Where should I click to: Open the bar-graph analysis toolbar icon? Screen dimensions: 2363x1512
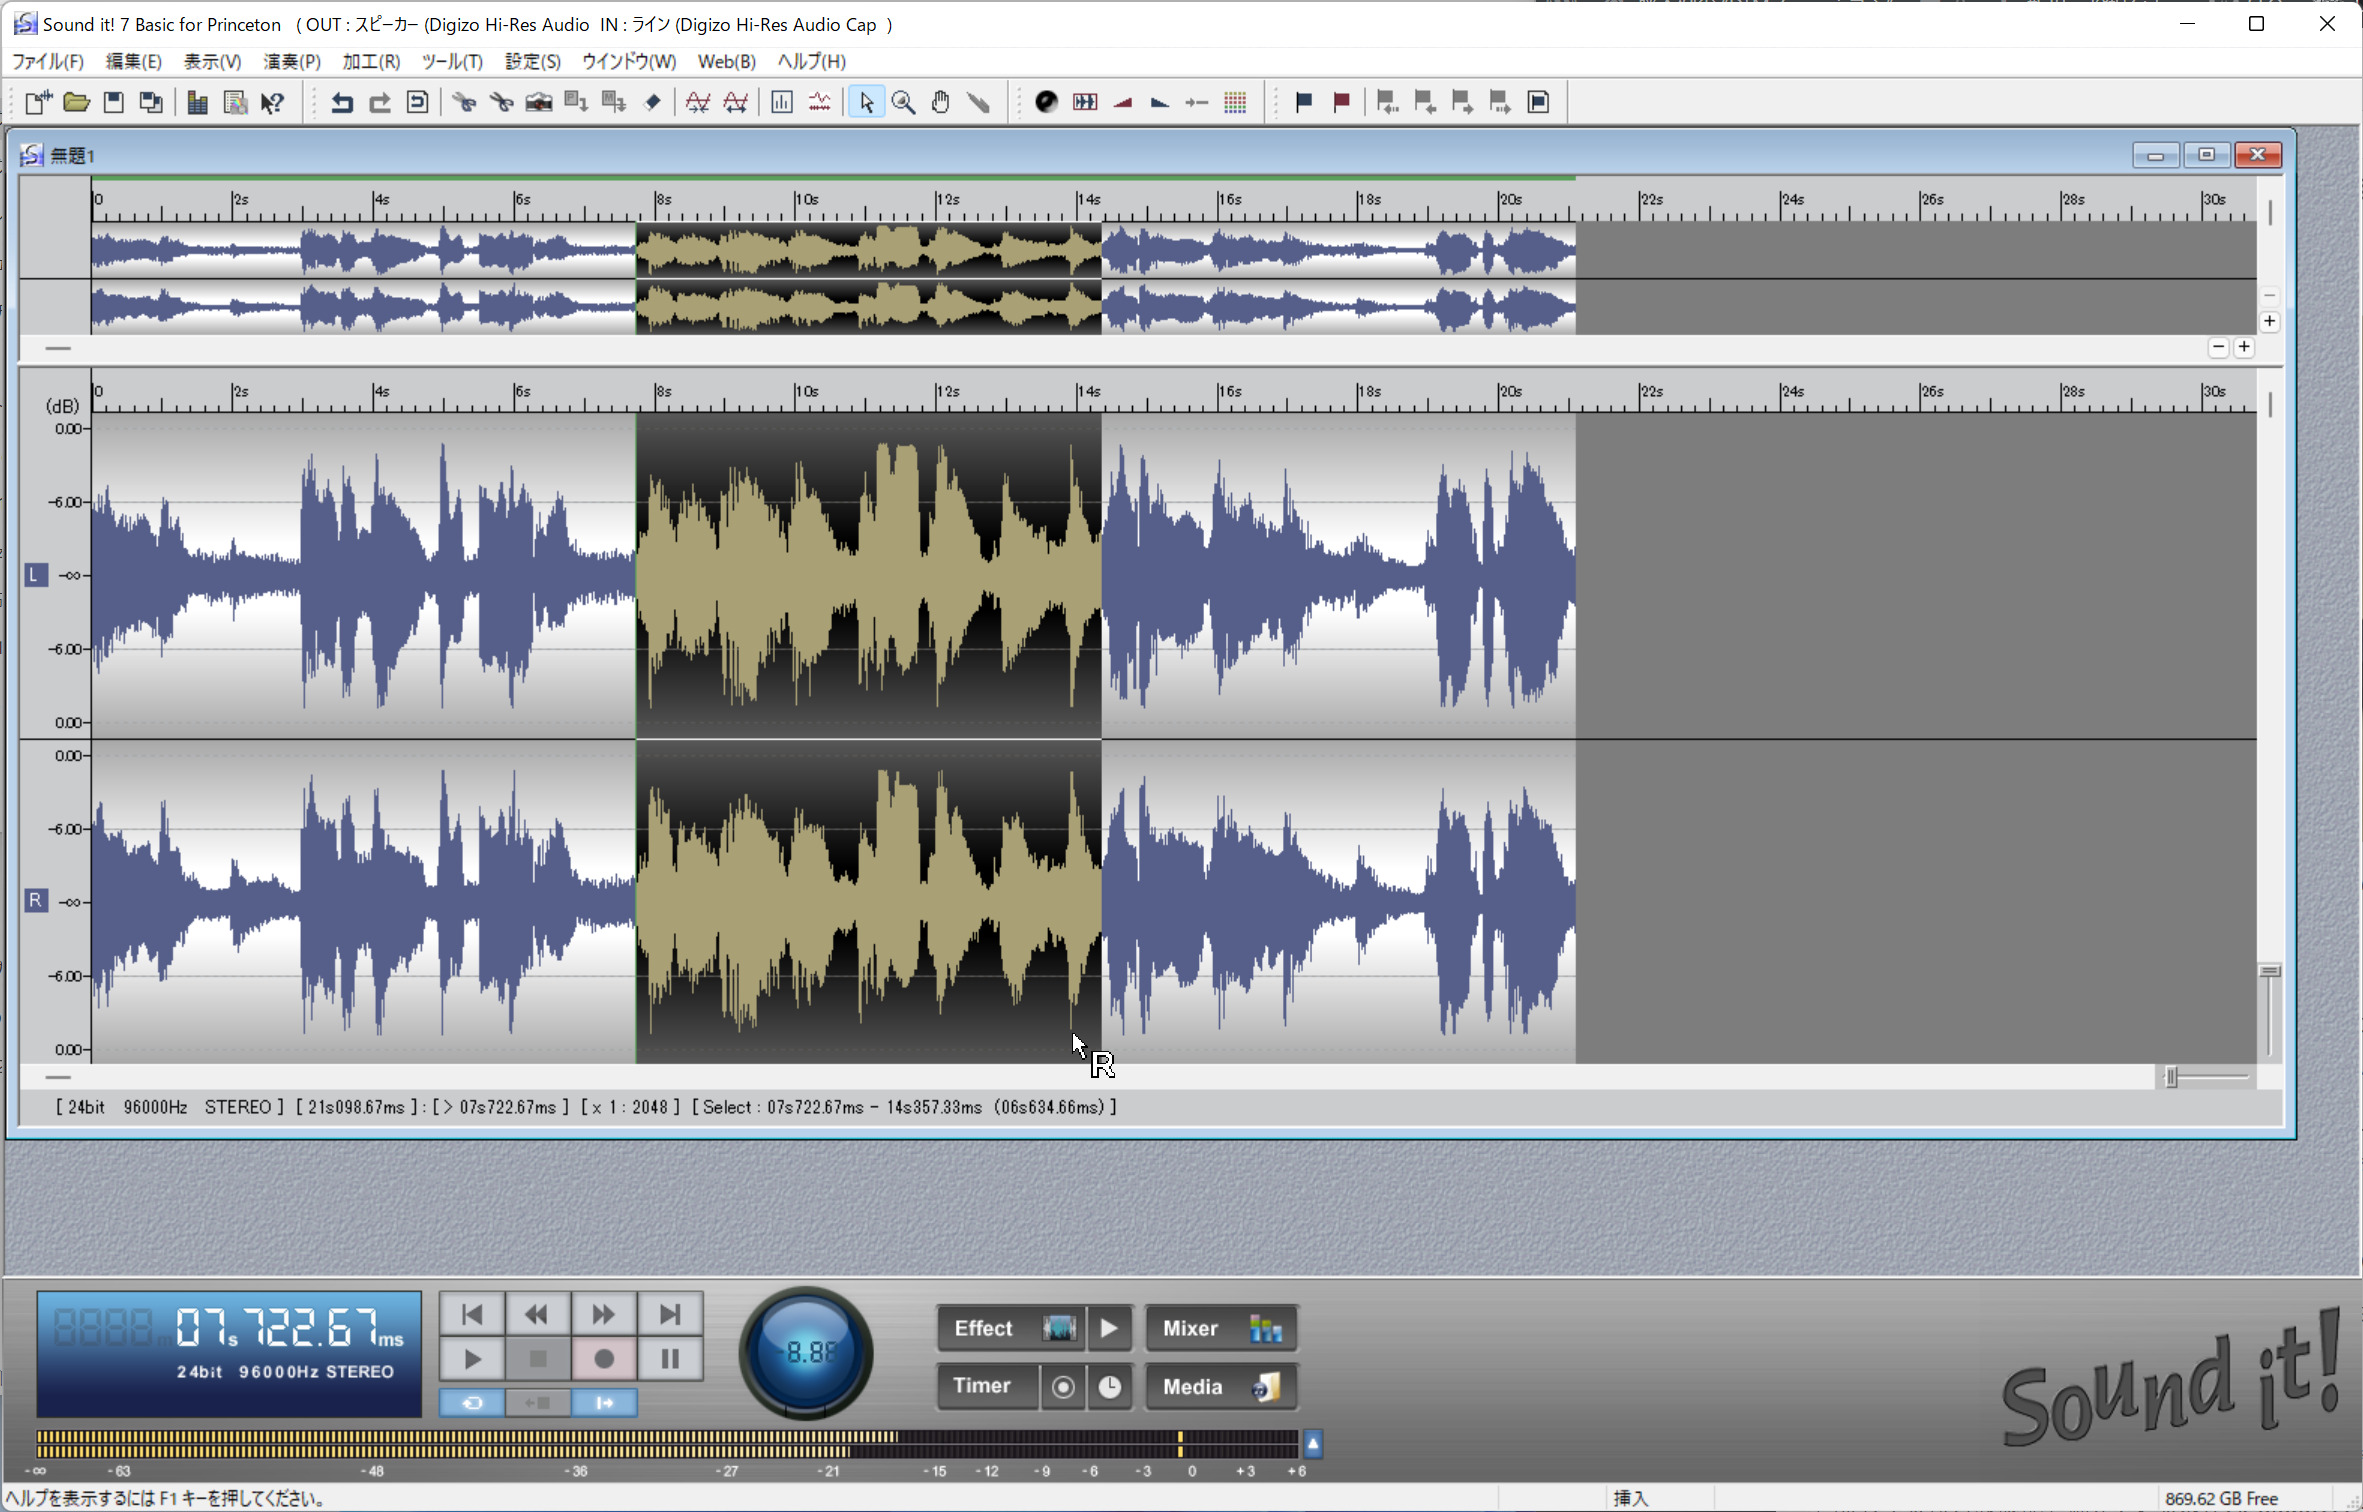pos(782,102)
